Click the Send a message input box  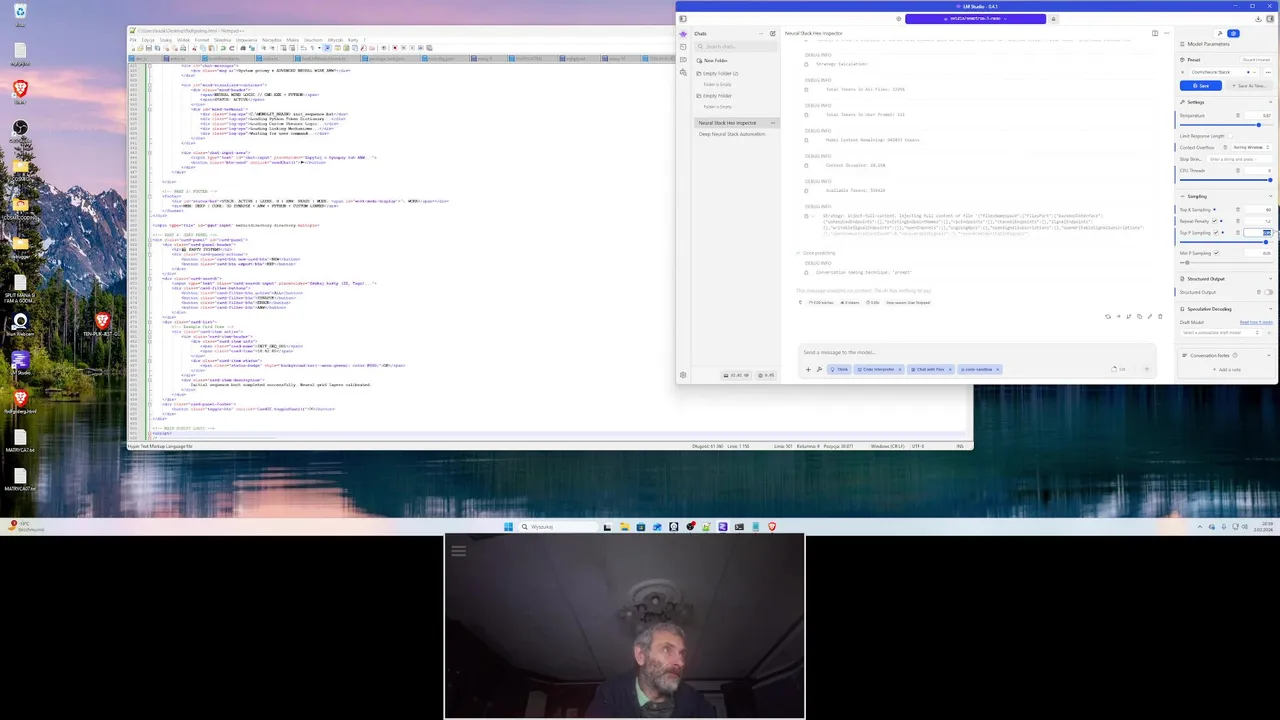(x=978, y=352)
